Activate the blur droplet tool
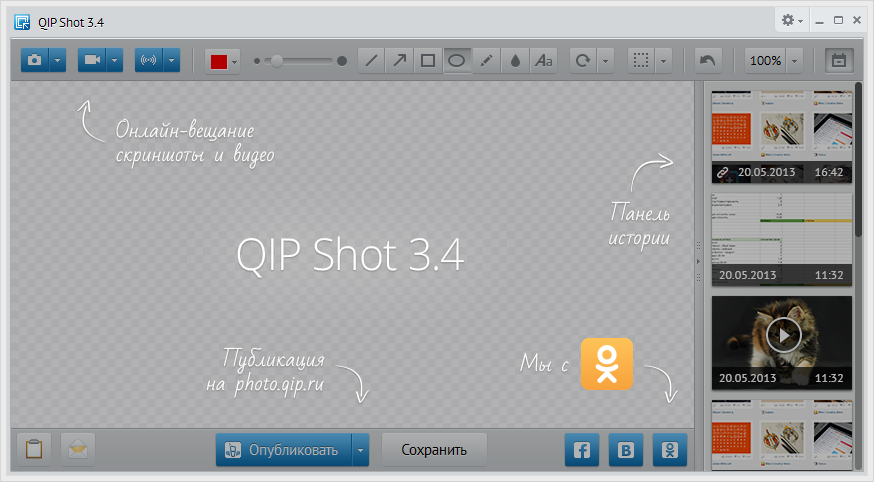874x482 pixels. 514,61
